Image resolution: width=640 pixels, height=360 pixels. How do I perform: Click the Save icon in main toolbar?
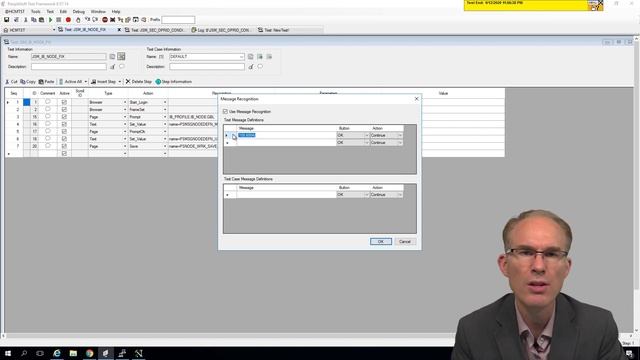pos(7,20)
